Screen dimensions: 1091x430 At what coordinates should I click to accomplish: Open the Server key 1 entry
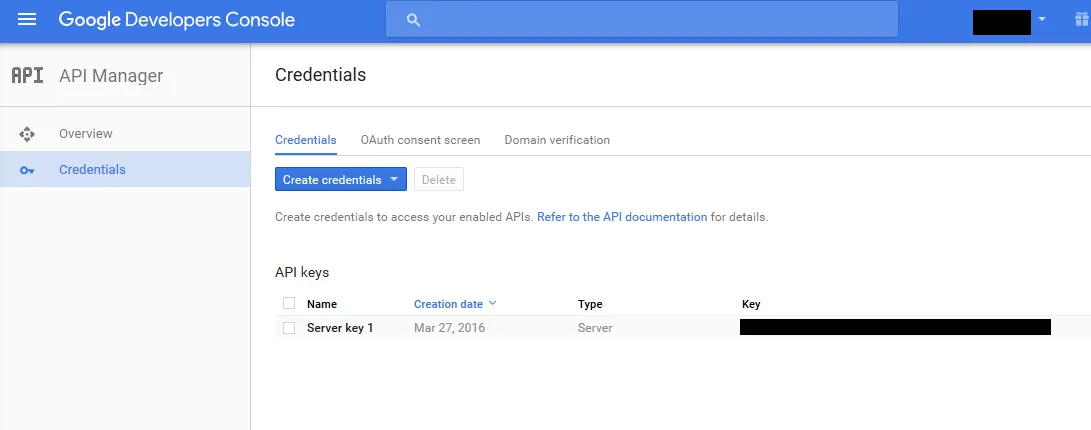click(x=340, y=328)
